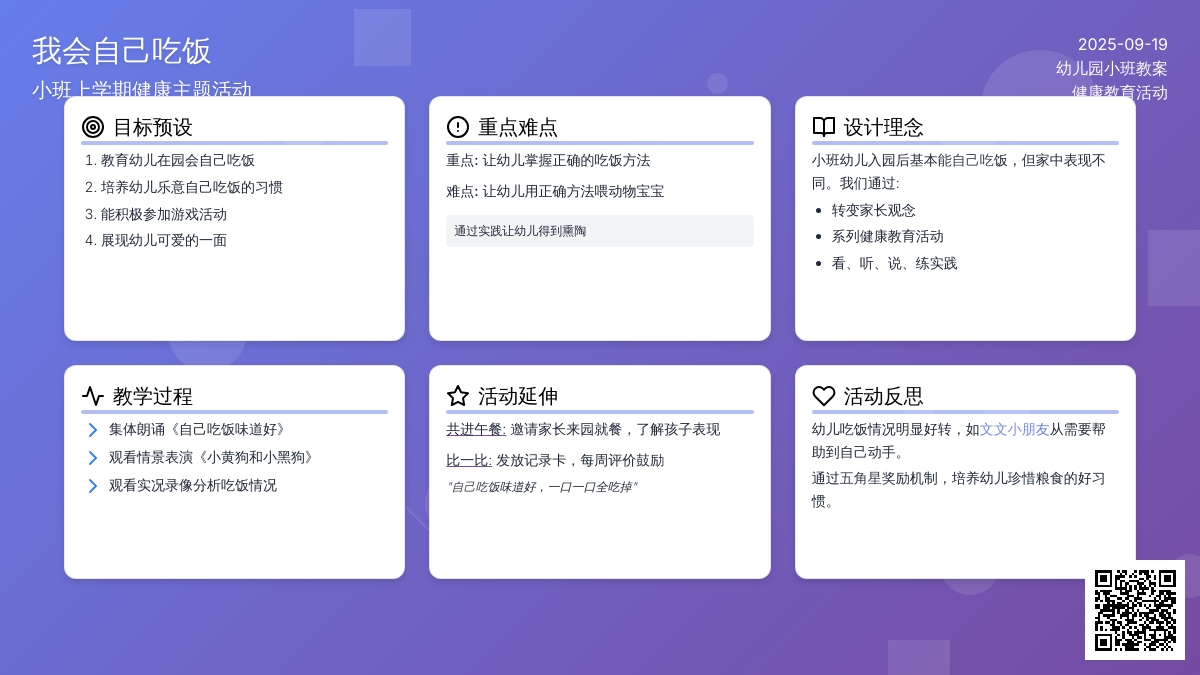The image size is (1200, 675).
Task: Click the underlined 共进午餐 text
Action: pos(475,430)
